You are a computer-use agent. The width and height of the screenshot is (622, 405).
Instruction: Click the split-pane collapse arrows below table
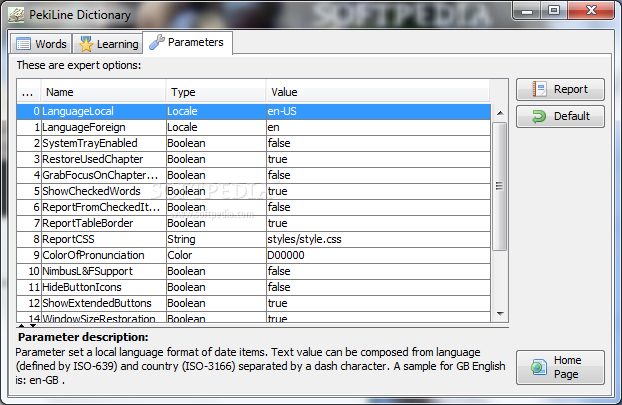click(x=27, y=325)
